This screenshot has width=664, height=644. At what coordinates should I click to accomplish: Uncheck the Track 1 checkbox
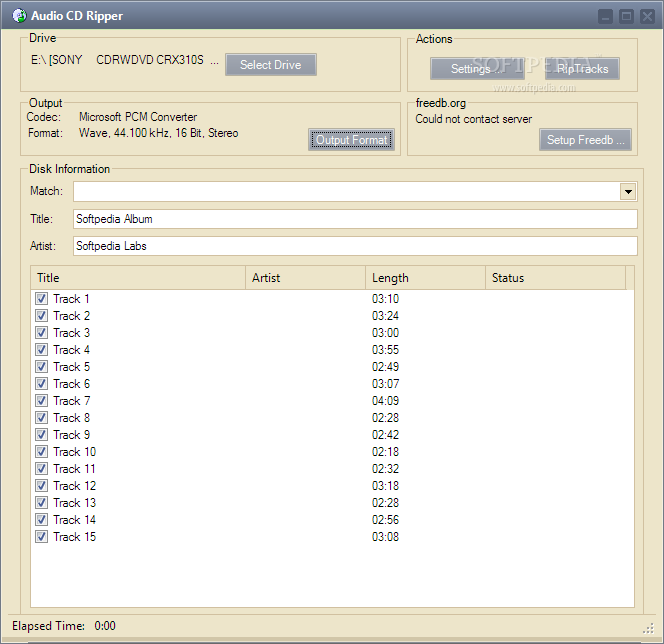42,299
